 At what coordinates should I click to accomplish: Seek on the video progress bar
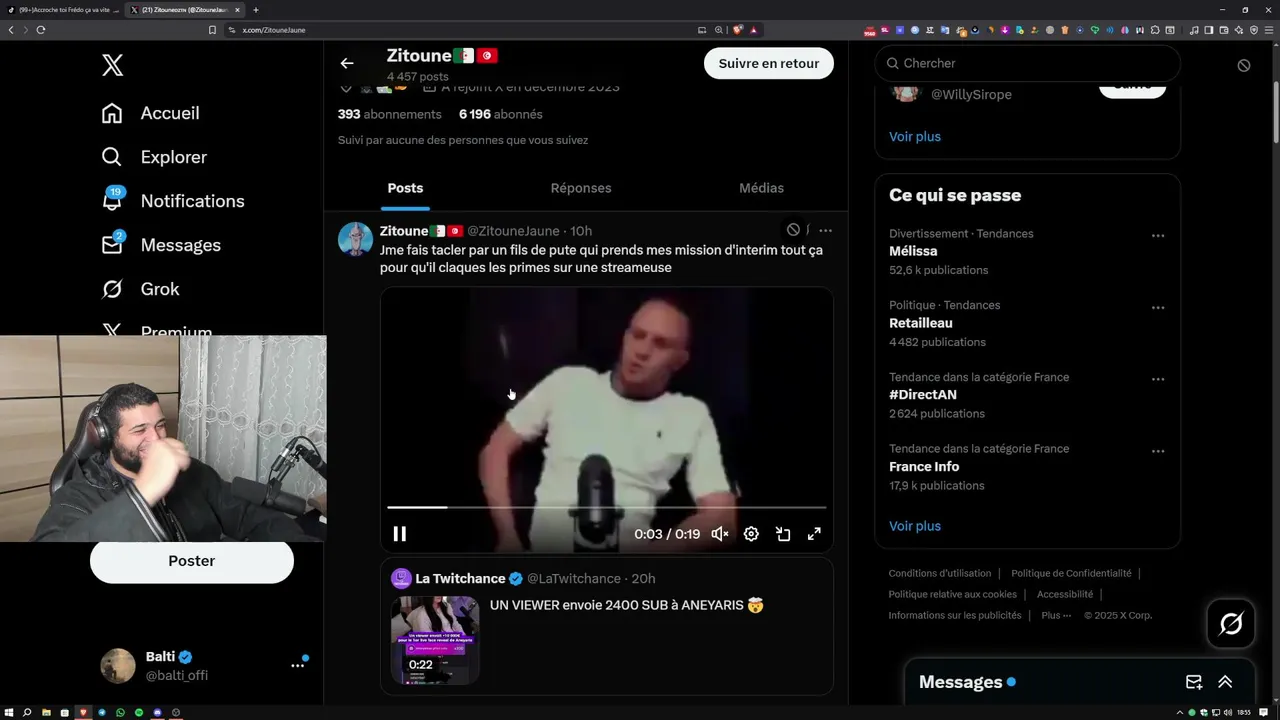click(x=606, y=508)
